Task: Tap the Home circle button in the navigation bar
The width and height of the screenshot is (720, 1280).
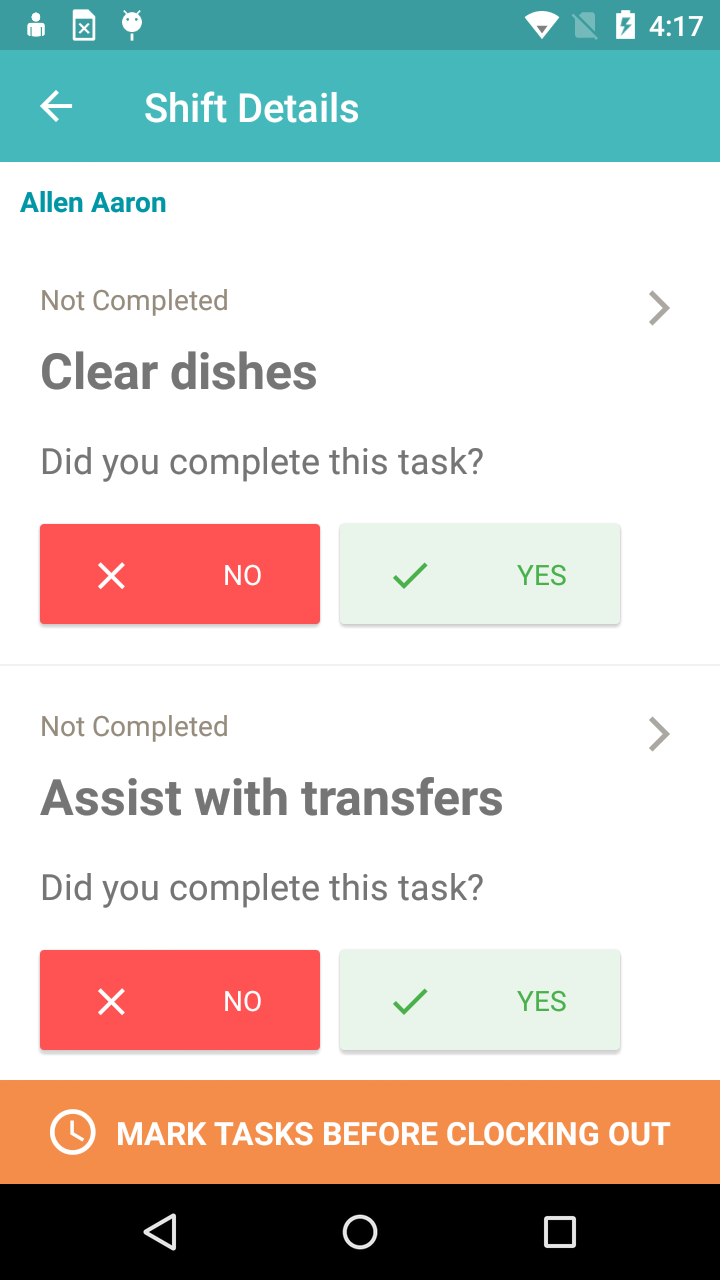Action: point(360,1231)
